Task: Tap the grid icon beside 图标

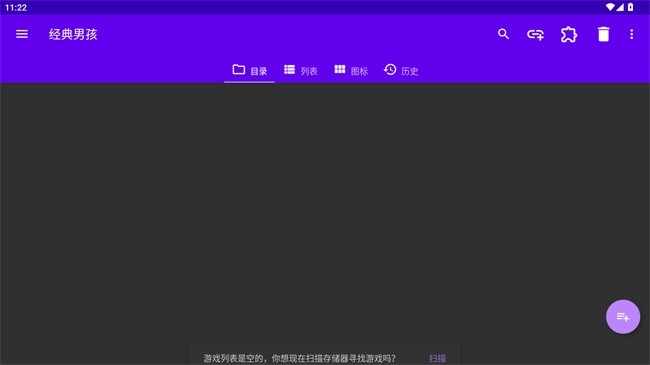Action: 340,69
